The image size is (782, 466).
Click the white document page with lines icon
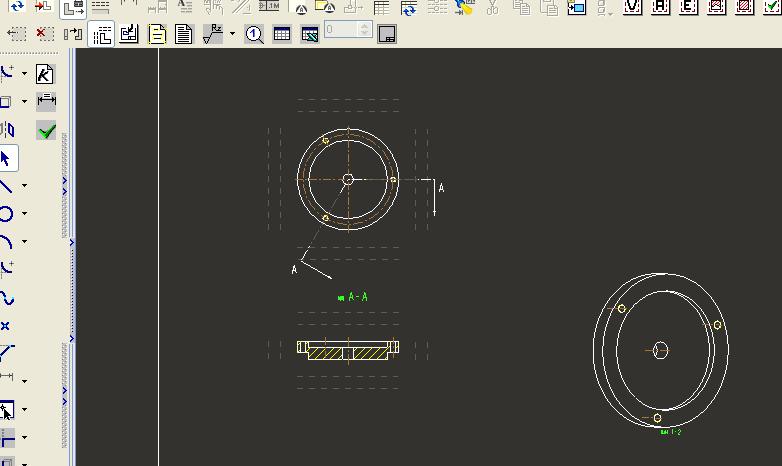pos(184,34)
